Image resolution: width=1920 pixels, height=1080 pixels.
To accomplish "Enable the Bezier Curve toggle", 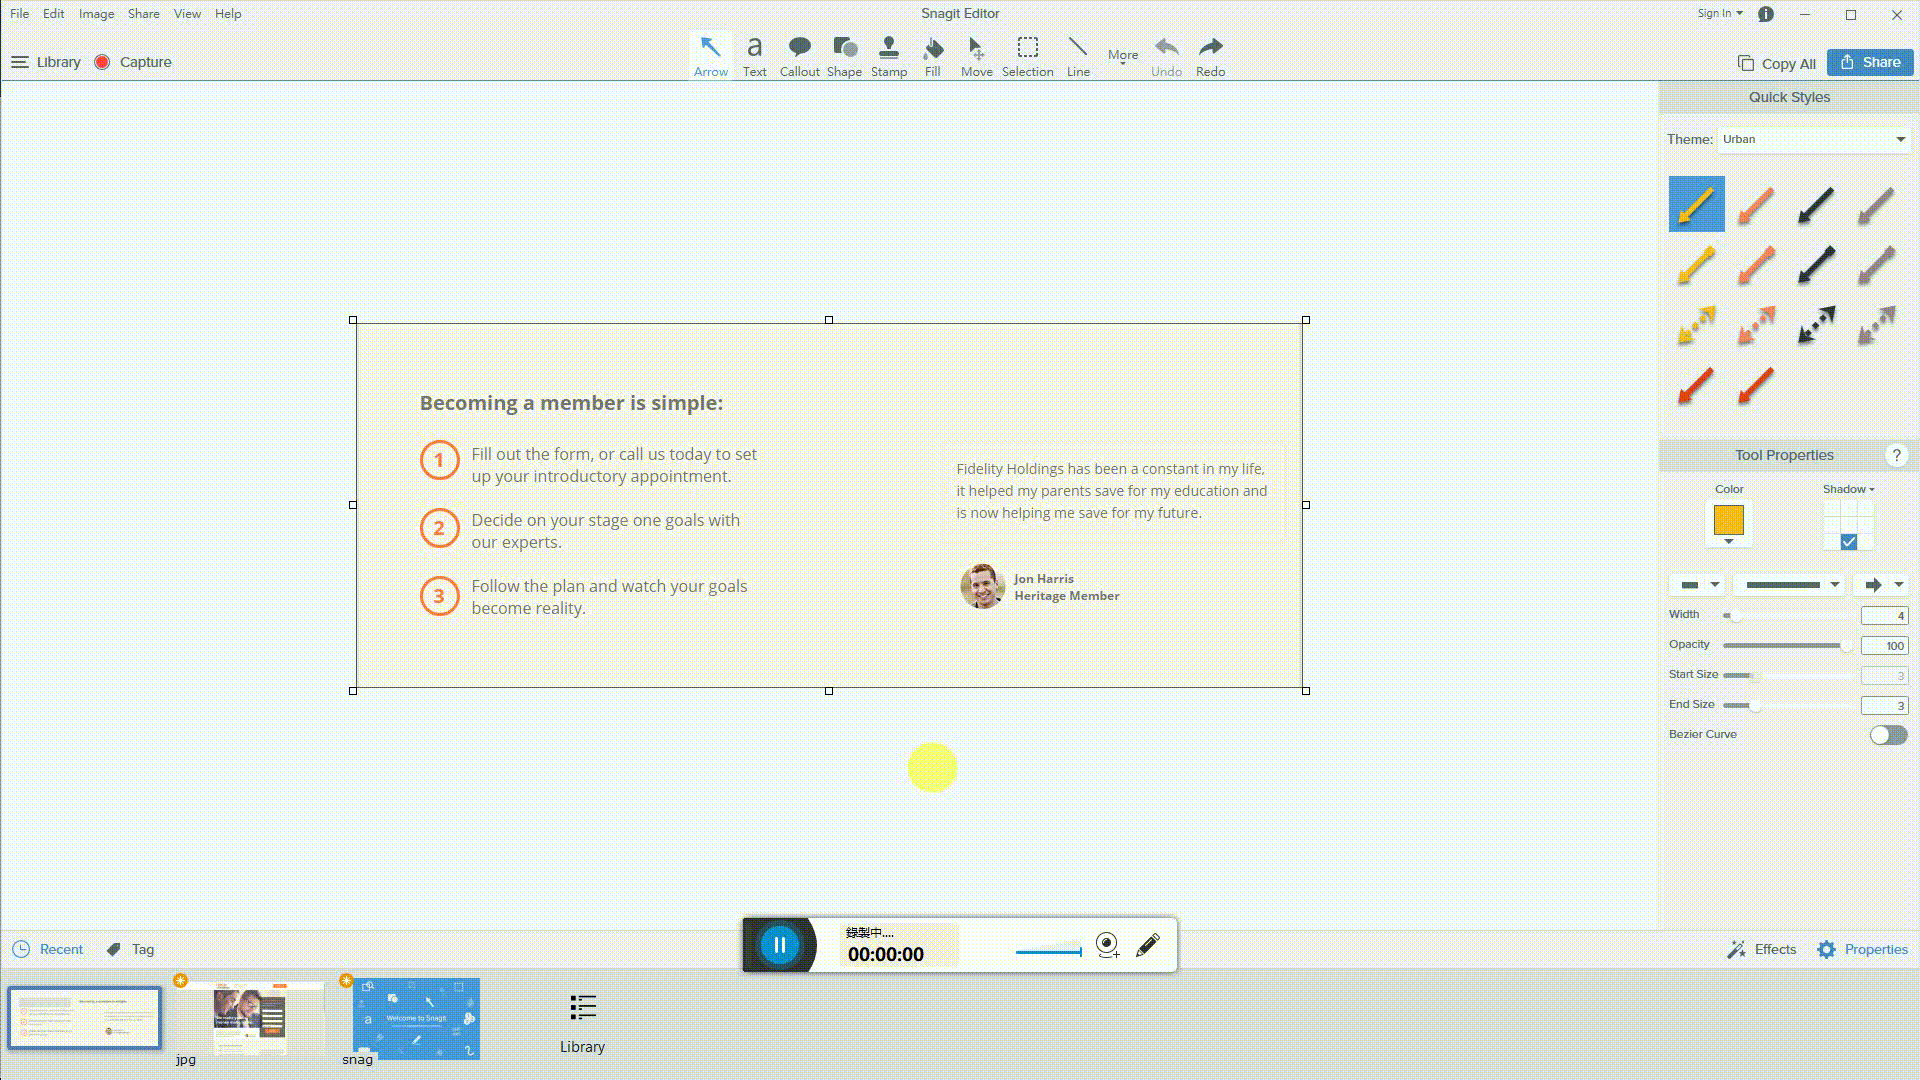I will tap(1888, 733).
